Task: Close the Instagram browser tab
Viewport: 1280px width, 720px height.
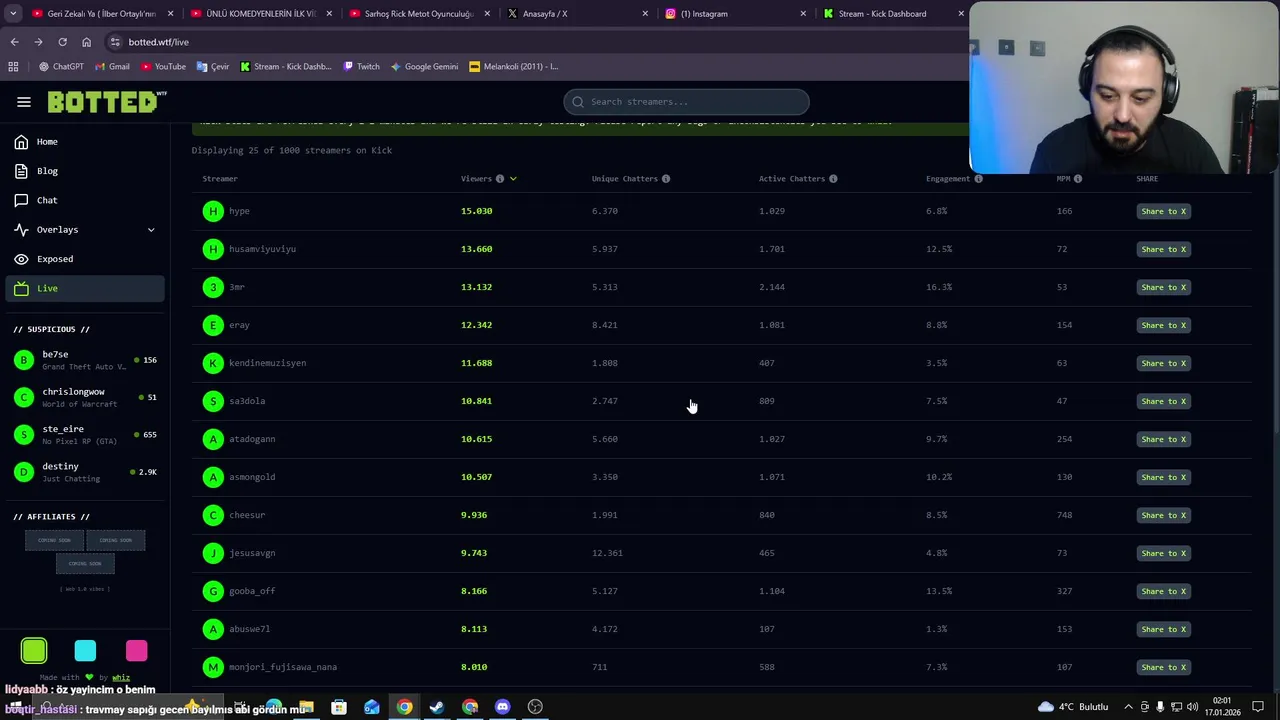Action: 803,14
